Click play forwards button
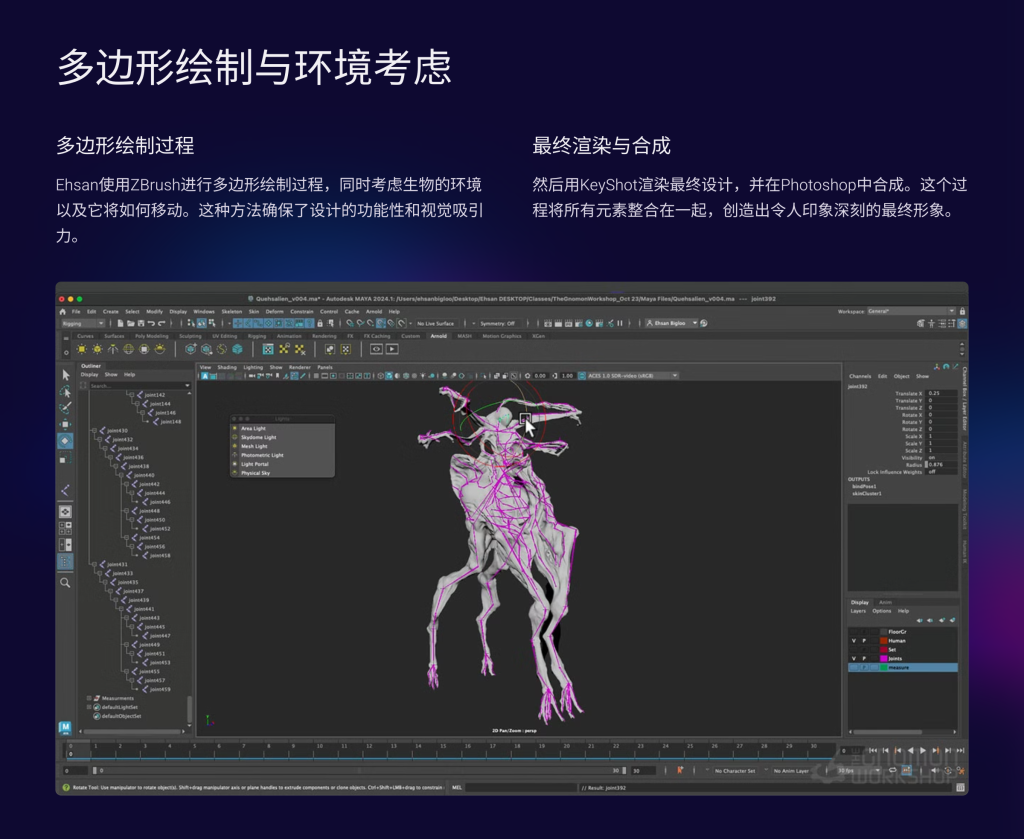The height and width of the screenshot is (839, 1024). tap(923, 752)
